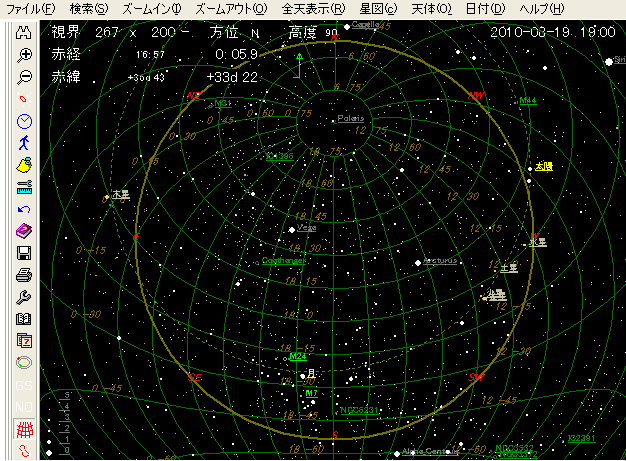Click the date-time 2010-03-19 19:00 readout
Screen dimensions: 626x461
553,32
